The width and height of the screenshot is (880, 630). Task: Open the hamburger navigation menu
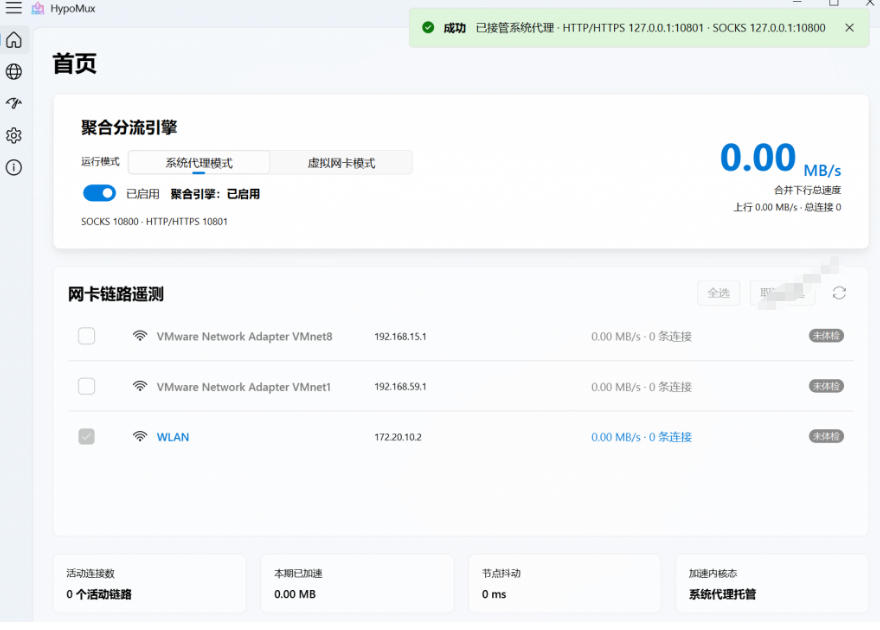[13, 8]
